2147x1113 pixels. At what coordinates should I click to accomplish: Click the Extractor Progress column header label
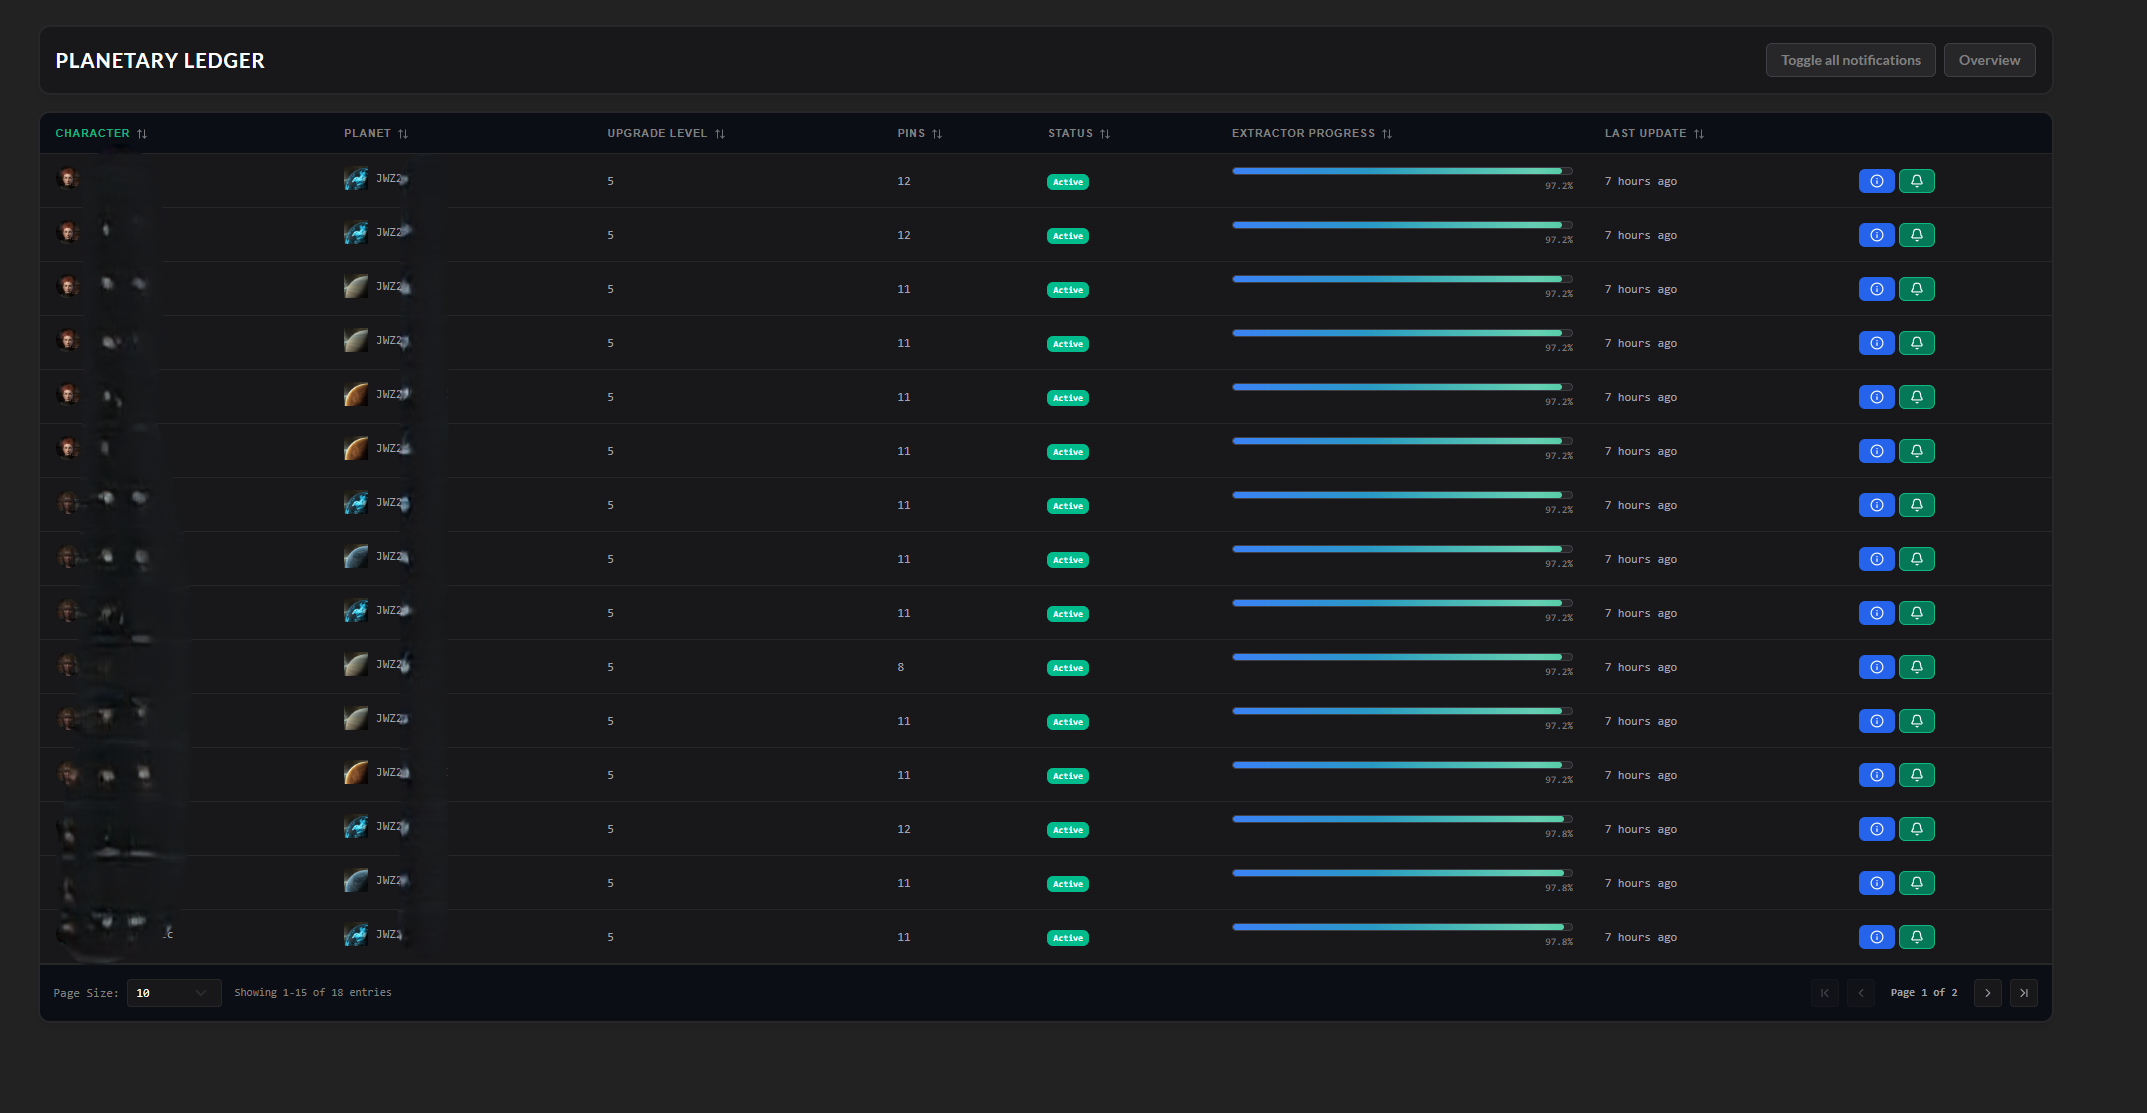click(1303, 133)
